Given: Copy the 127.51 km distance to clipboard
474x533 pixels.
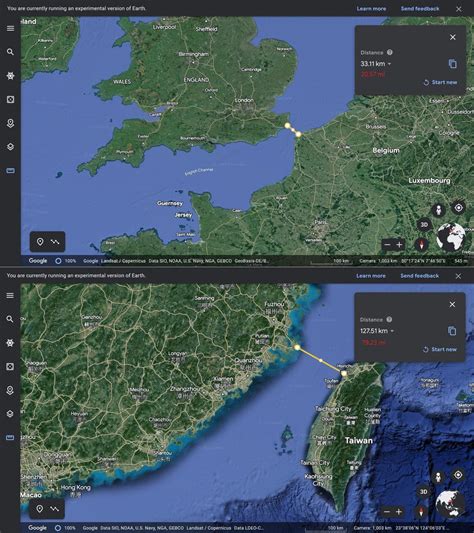Looking at the screenshot, I should click(452, 331).
